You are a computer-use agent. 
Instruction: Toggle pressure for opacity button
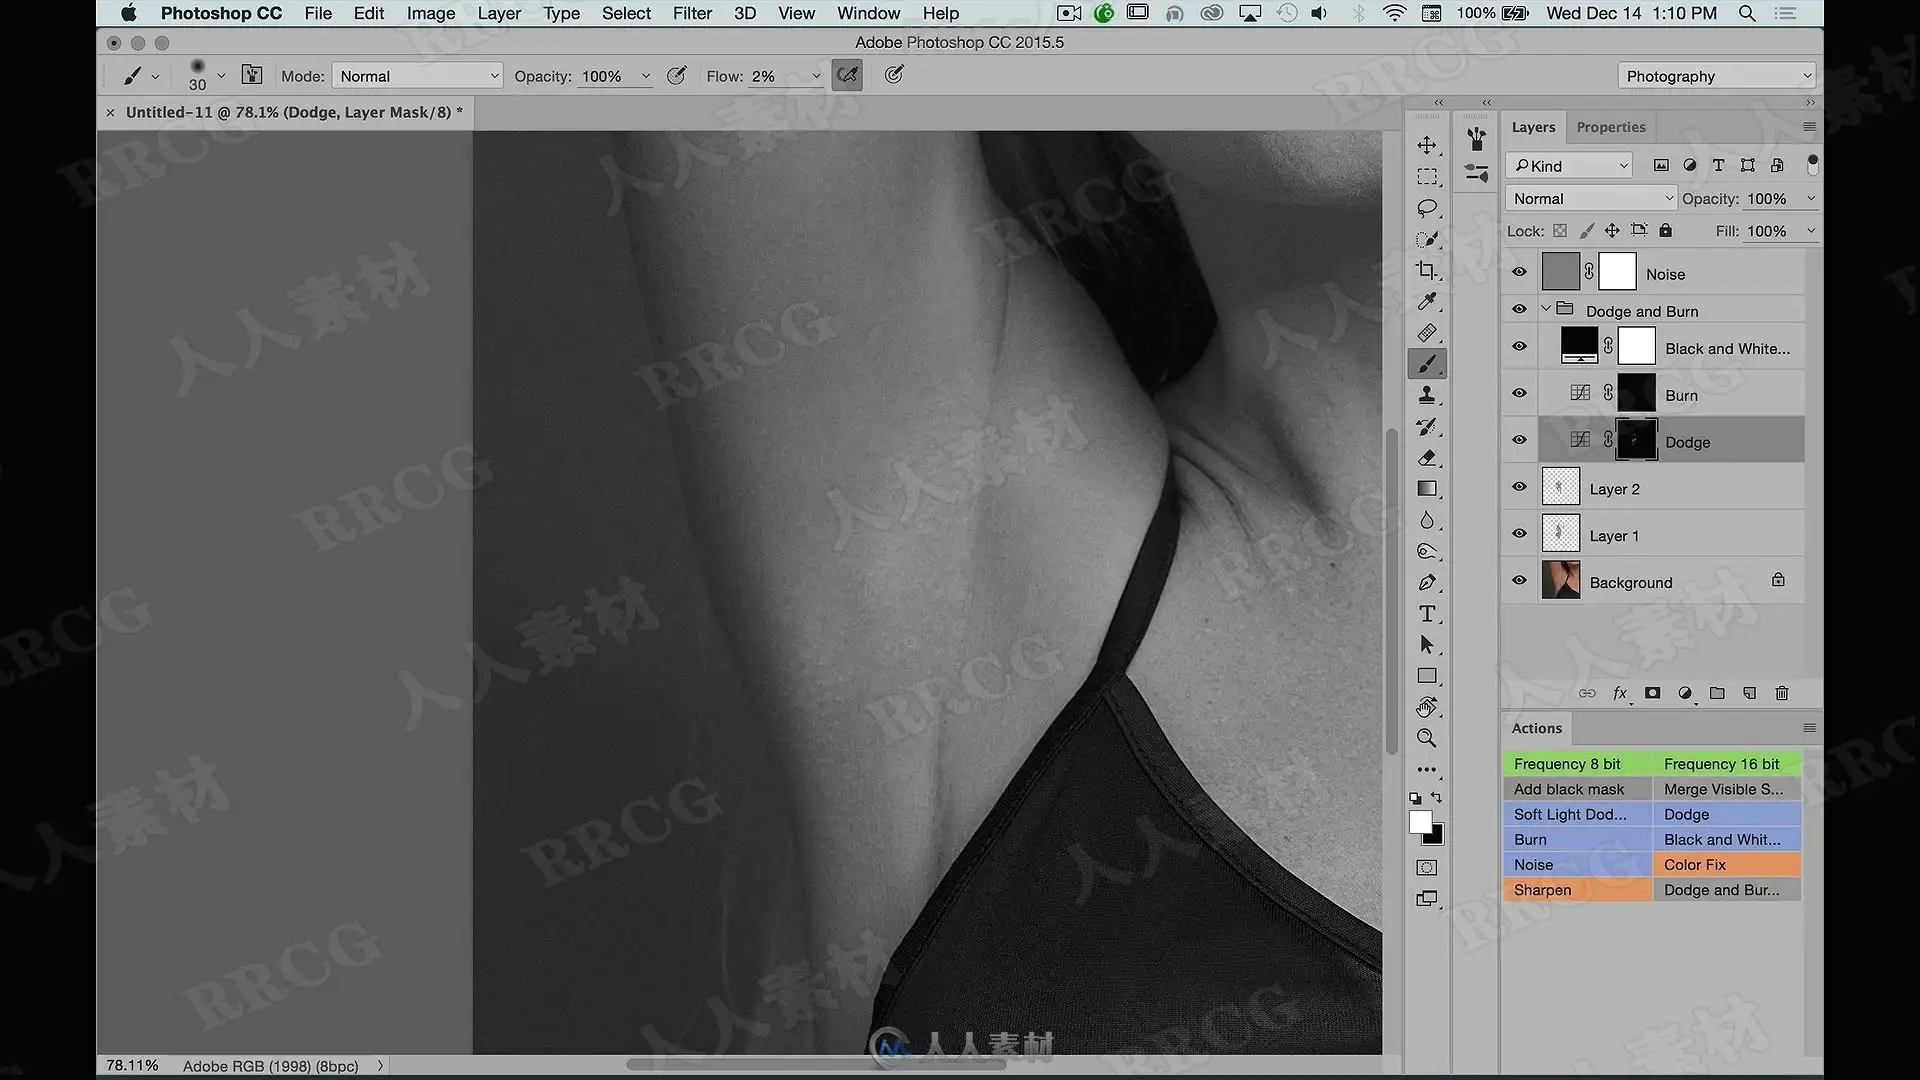click(x=677, y=75)
